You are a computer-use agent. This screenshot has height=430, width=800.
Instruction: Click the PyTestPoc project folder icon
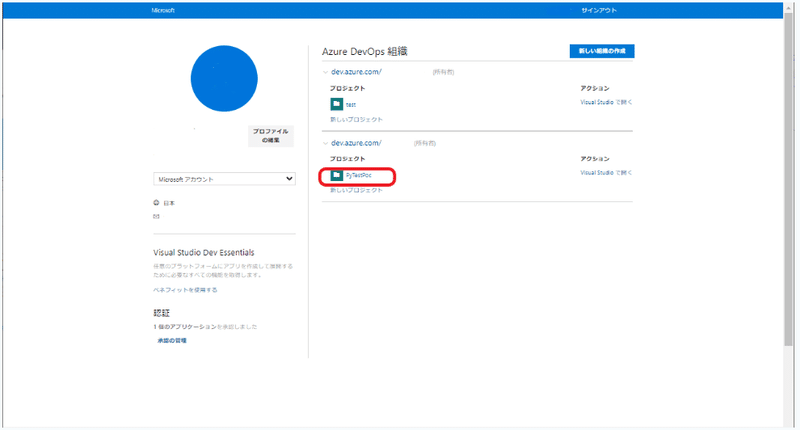(336, 175)
